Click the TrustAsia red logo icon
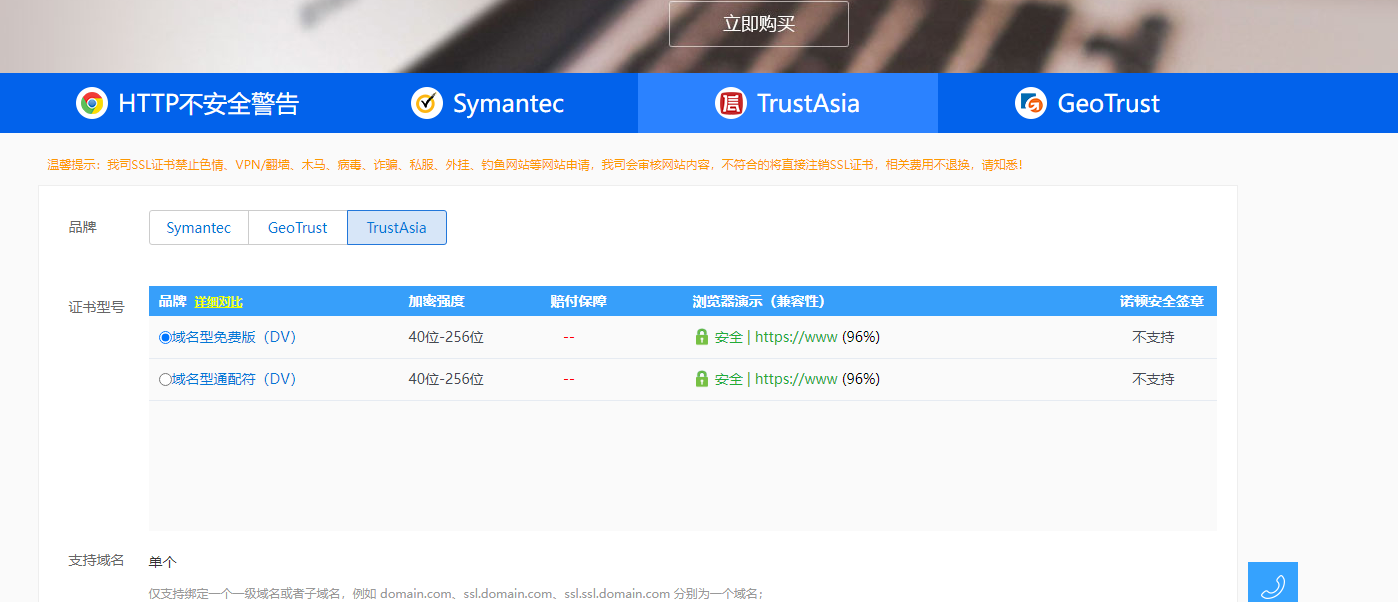The width and height of the screenshot is (1398, 602). (731, 103)
